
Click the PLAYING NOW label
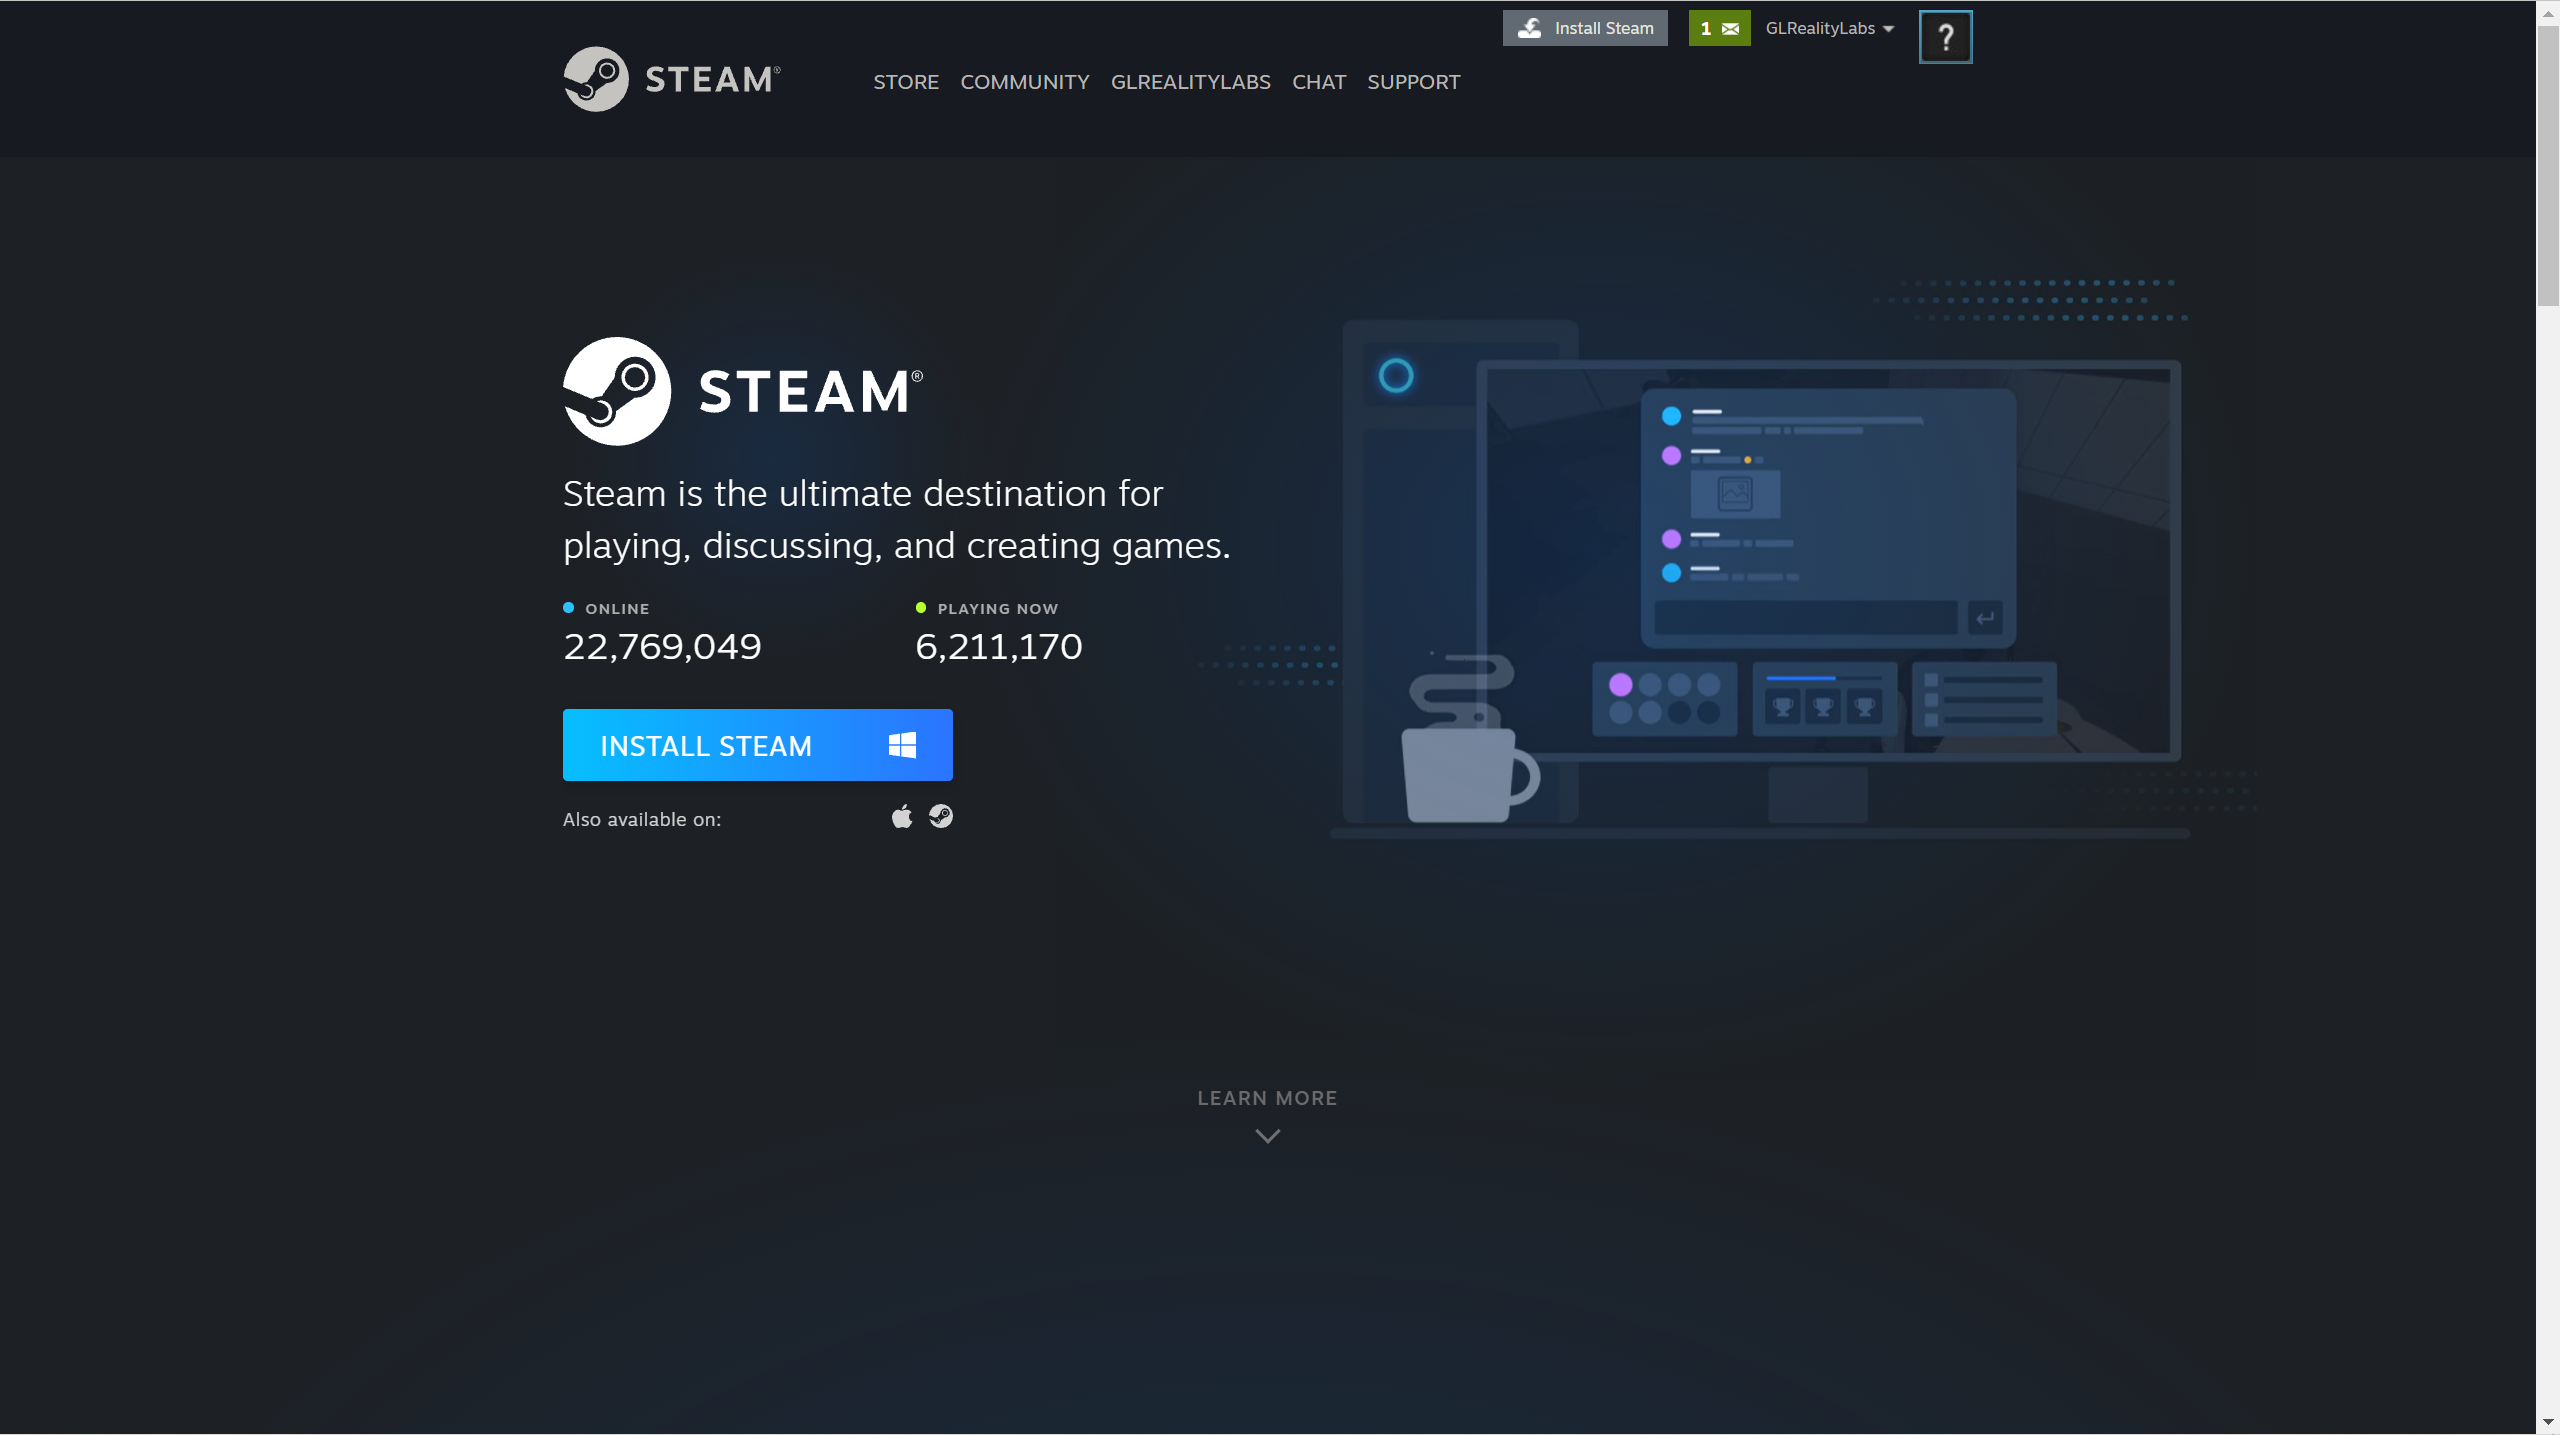click(x=997, y=609)
